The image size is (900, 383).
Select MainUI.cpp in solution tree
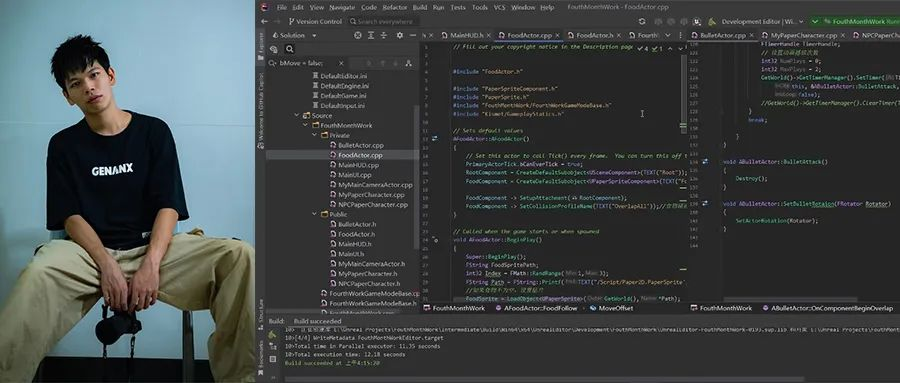point(350,175)
